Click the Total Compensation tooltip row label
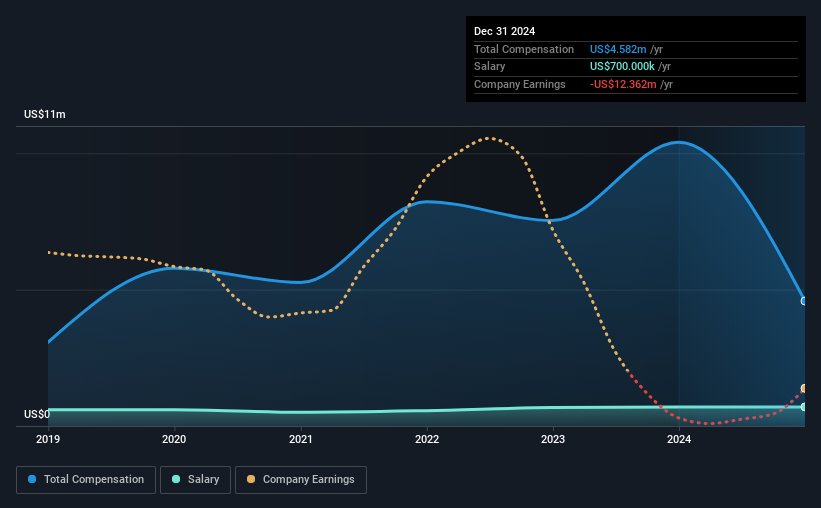 point(524,49)
